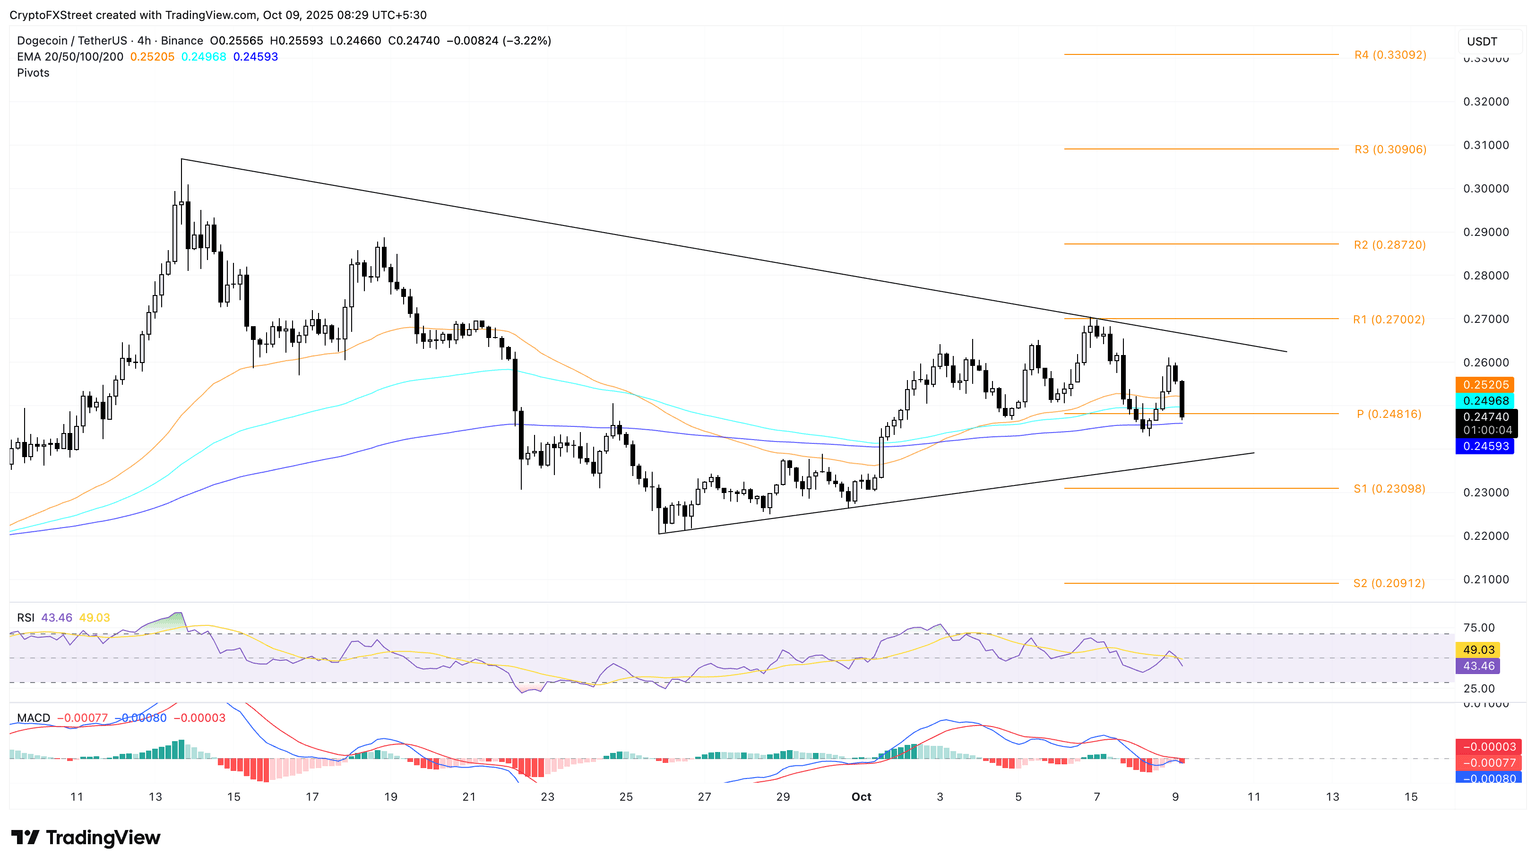The width and height of the screenshot is (1536, 866).
Task: Open the Binance exchange selector
Action: pos(184,40)
